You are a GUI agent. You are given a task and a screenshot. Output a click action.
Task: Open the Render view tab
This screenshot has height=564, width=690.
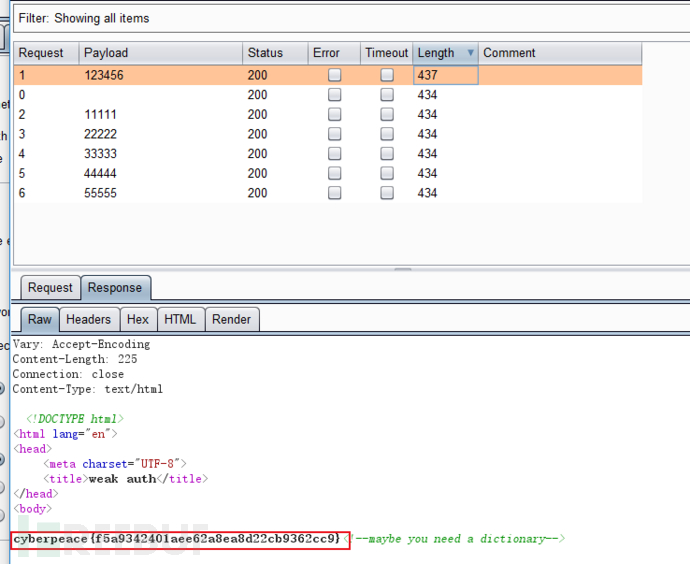(232, 319)
